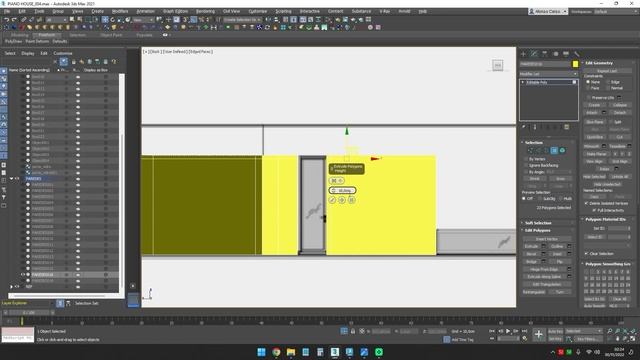Open the Modify command panel tab
This screenshot has width=640, height=360.
click(534, 54)
